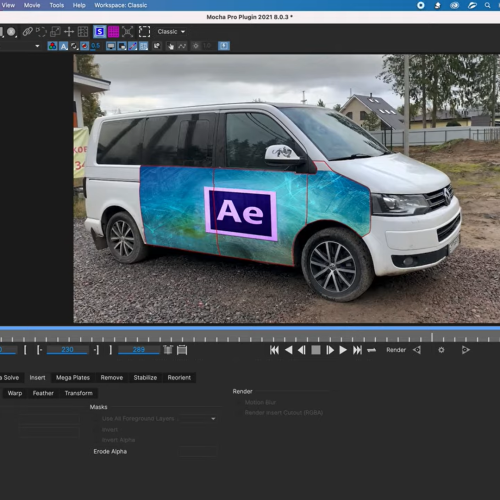Toggle the grid overlay tool icon
Screen dimensions: 500x500
coord(83,32)
